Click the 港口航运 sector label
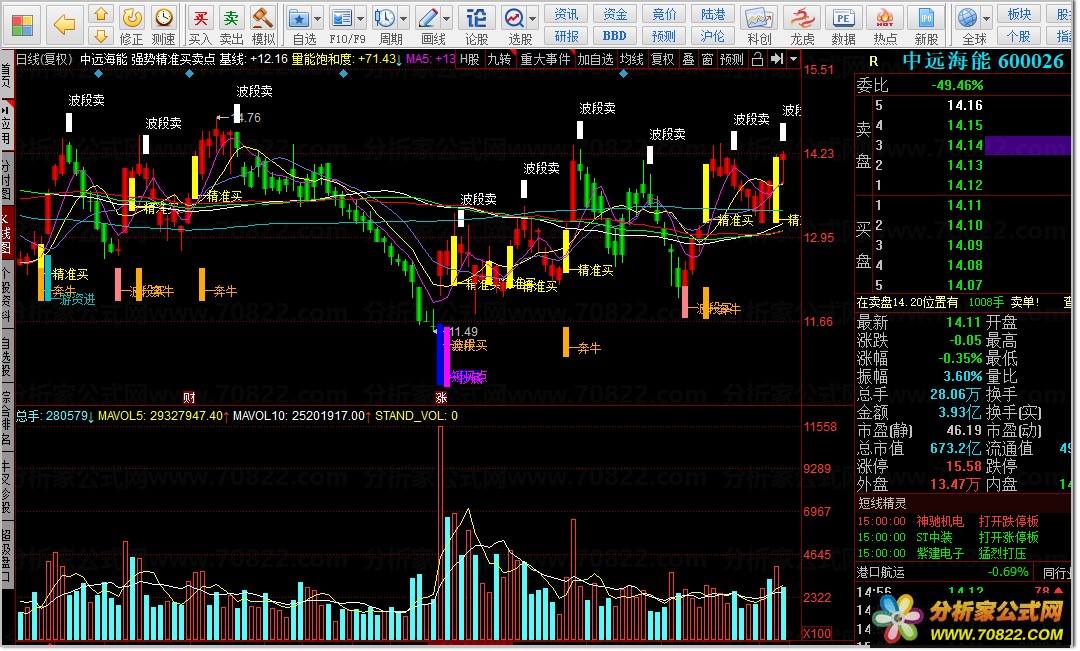The image size is (1080, 651). (x=880, y=572)
